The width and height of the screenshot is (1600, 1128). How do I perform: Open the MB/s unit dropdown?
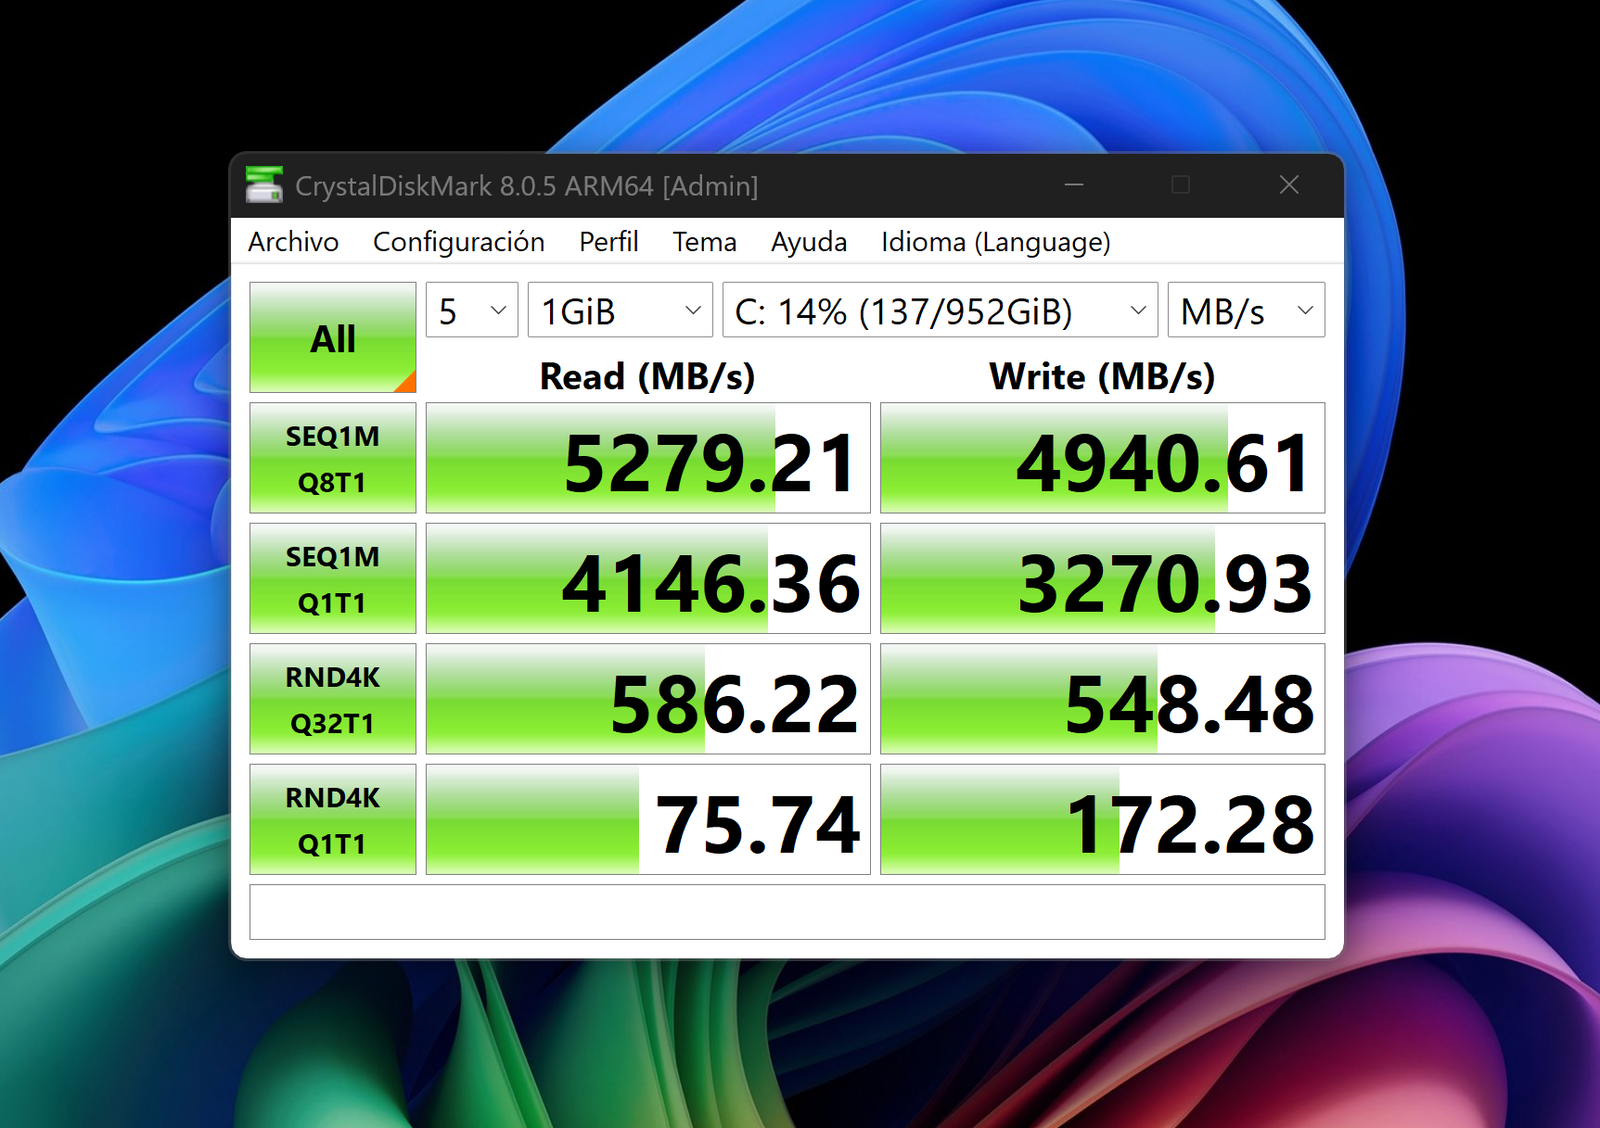(x=1246, y=310)
